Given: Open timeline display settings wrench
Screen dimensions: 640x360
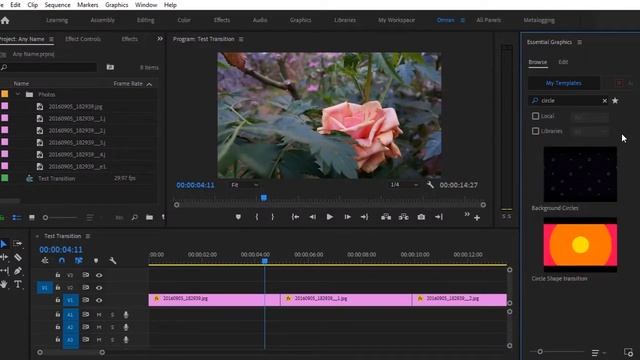Looking at the screenshot, I should point(113,260).
